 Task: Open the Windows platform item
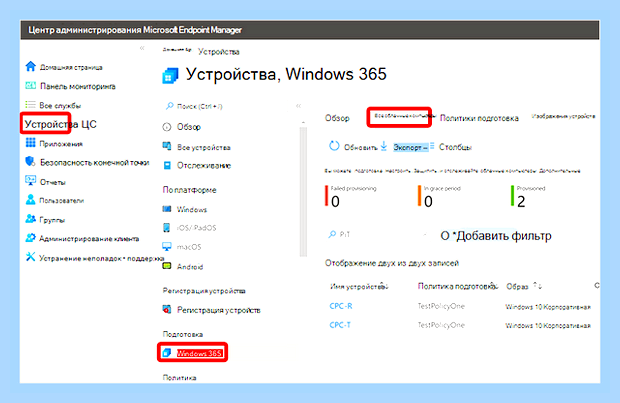185,209
